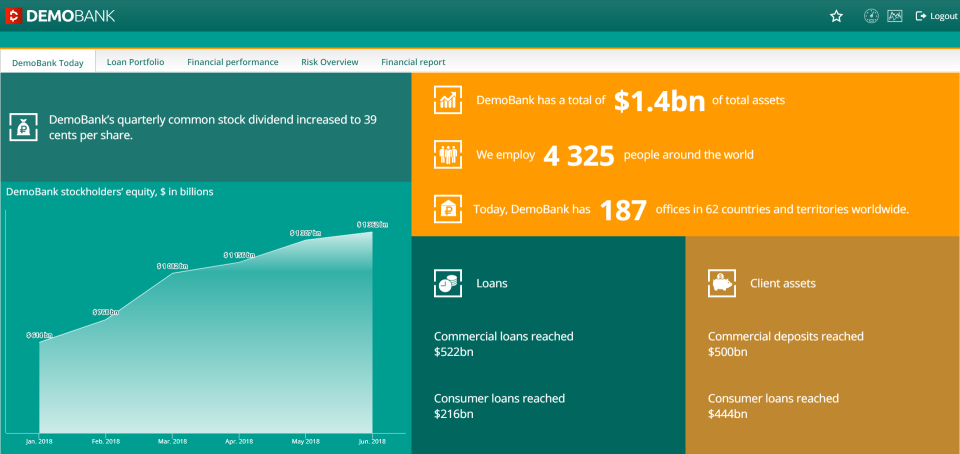This screenshot has height=454, width=960.
Task: Select the Apr. 2018 data point label
Action: coord(239,255)
